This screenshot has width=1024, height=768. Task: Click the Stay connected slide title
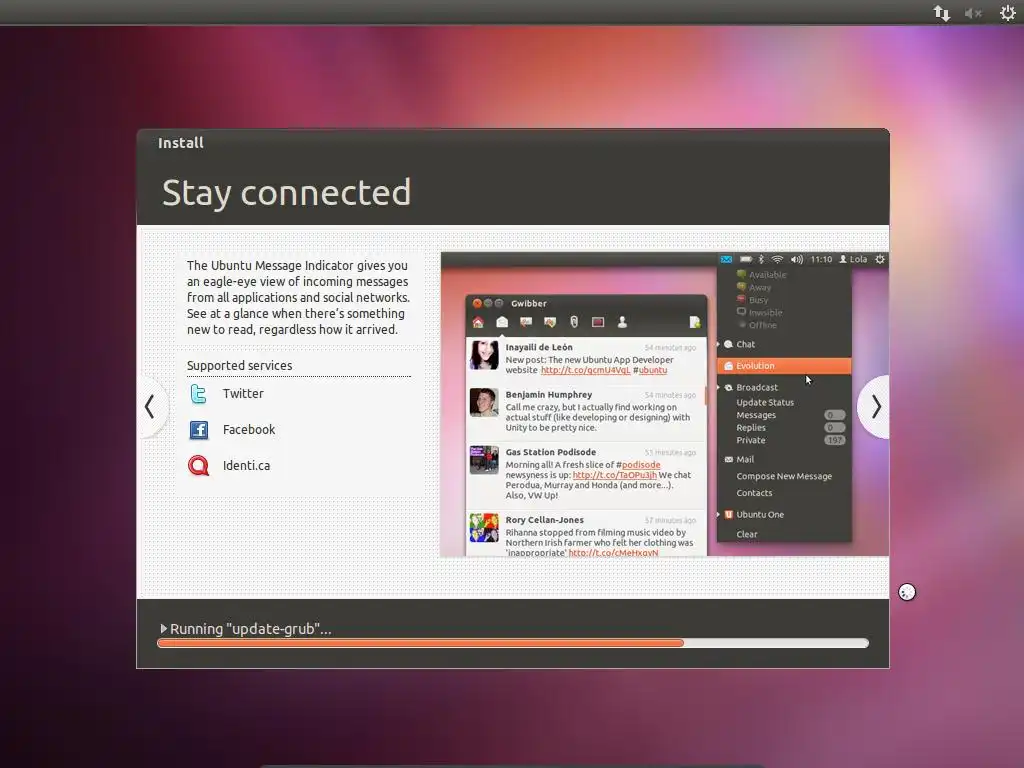coord(287,193)
